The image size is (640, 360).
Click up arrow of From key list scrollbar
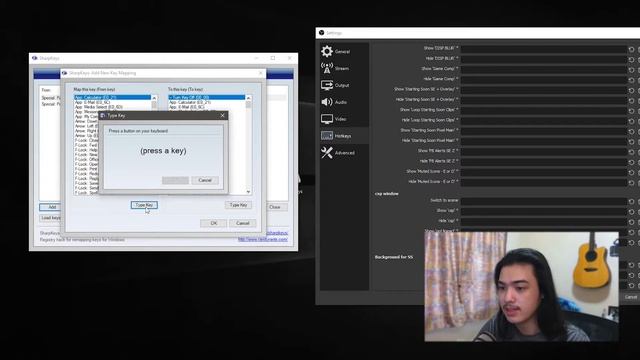pyautogui.click(x=154, y=98)
